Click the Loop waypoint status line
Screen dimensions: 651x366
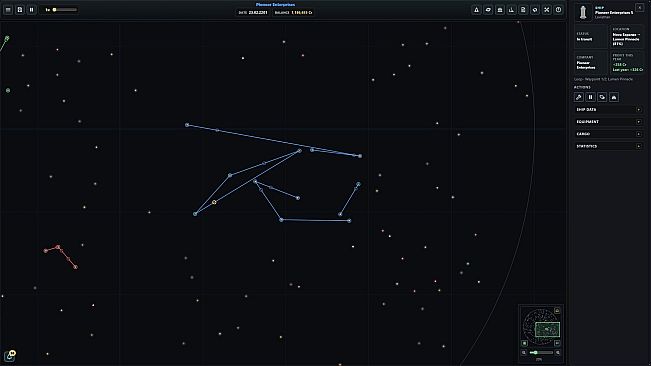(604, 79)
